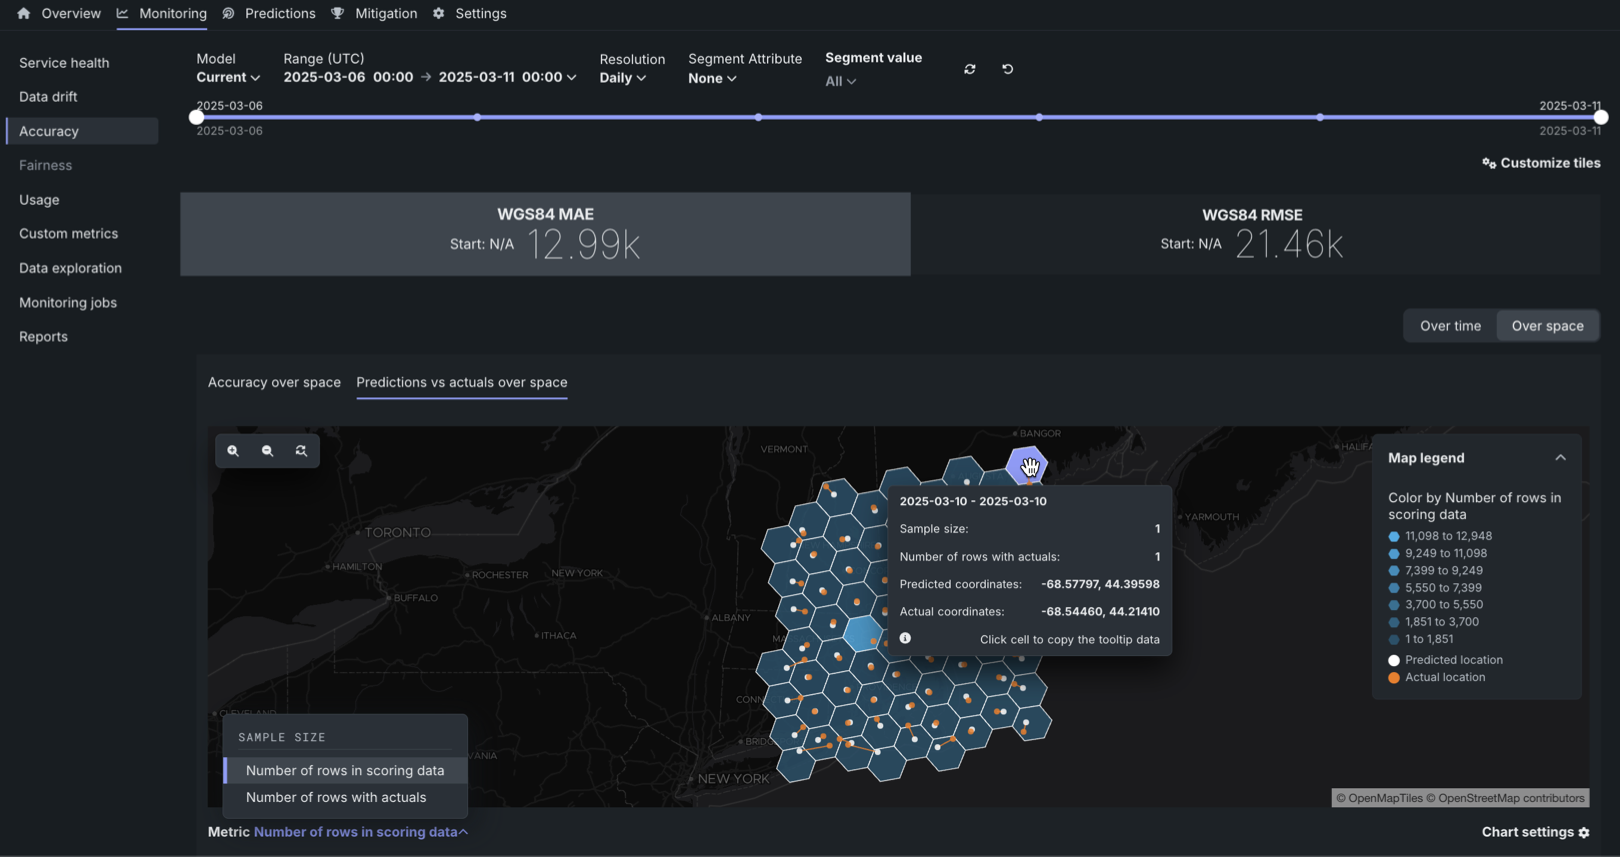
Task: Select the Over space view
Action: coord(1547,326)
